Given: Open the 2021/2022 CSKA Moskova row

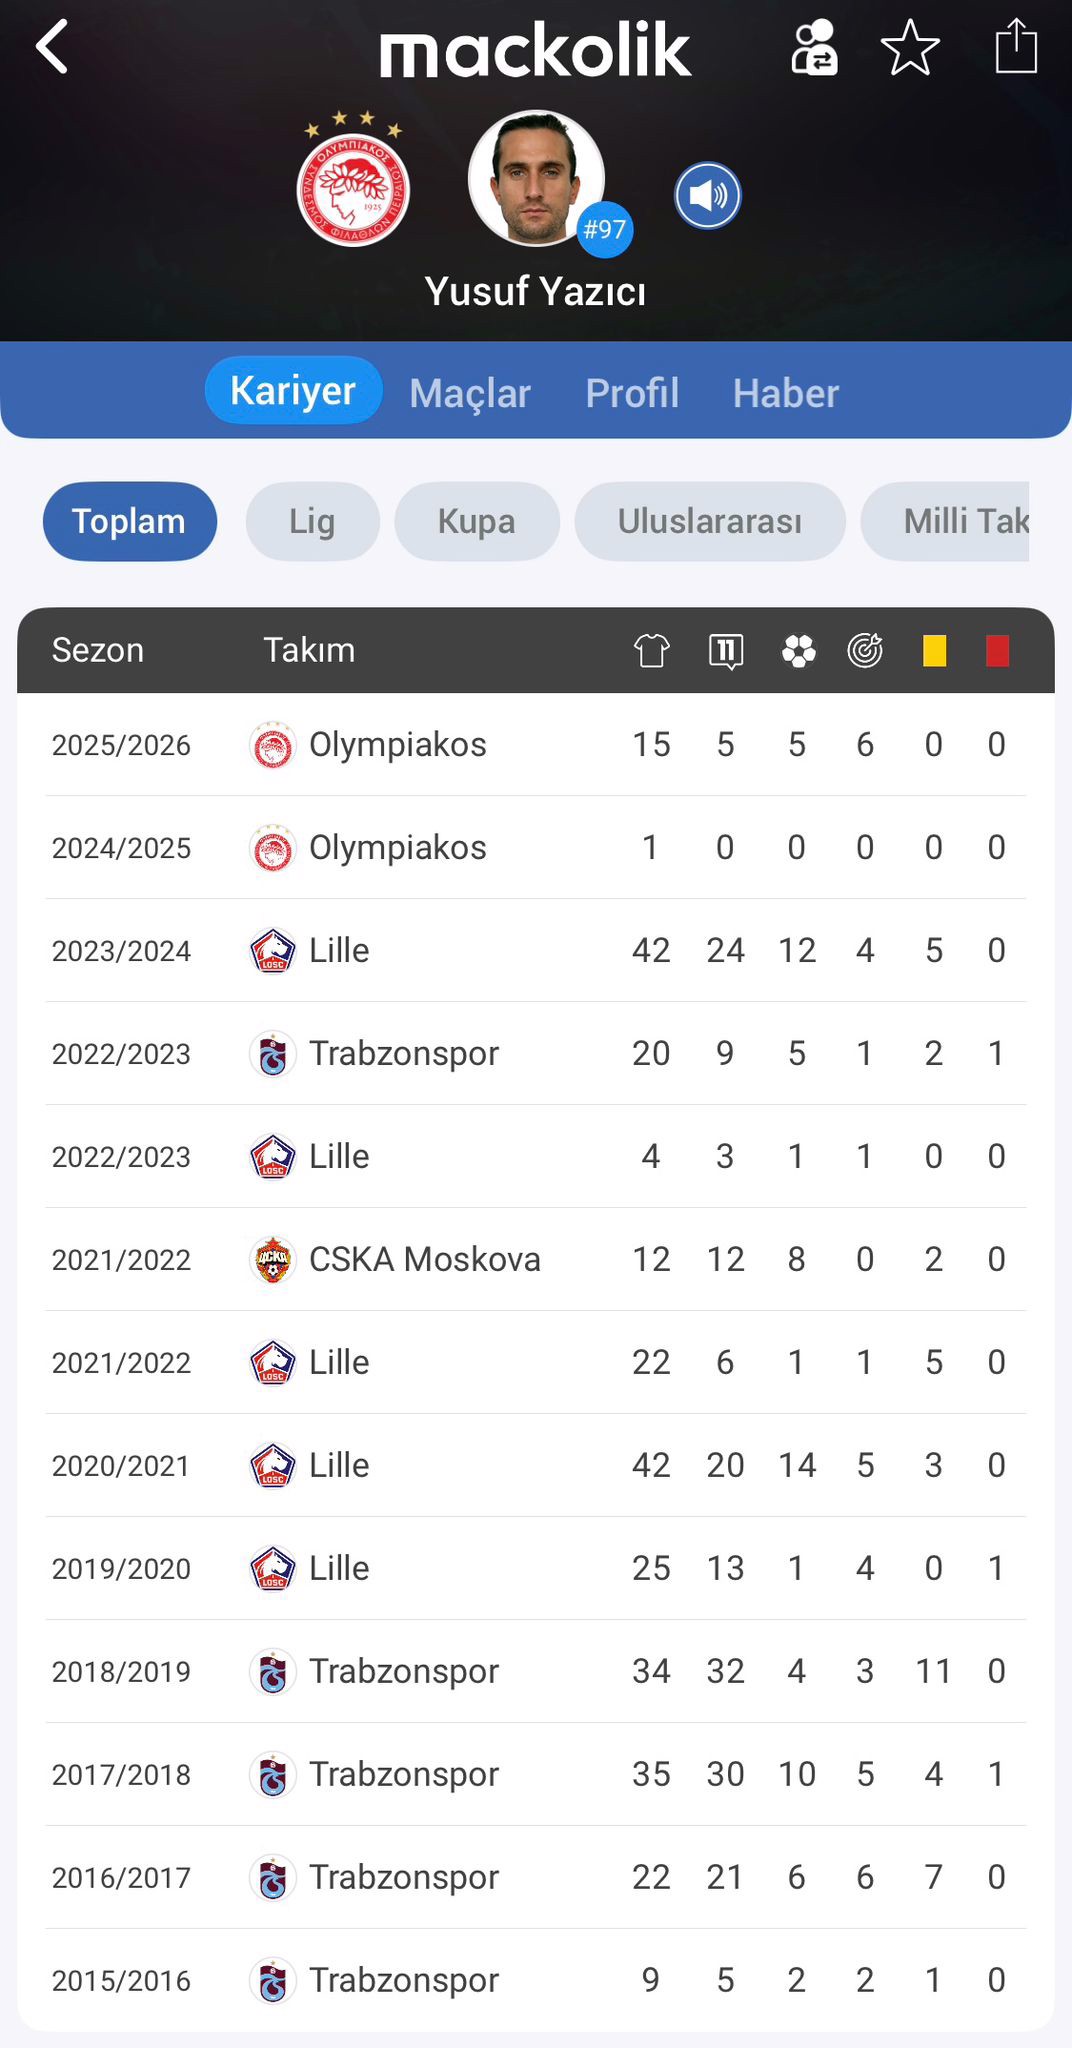Looking at the screenshot, I should coord(535,1259).
